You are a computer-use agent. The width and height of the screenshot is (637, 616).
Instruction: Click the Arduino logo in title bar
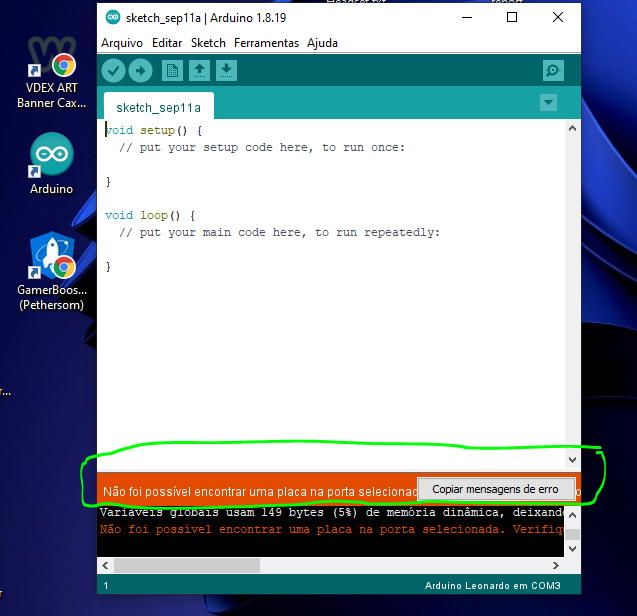(x=113, y=17)
